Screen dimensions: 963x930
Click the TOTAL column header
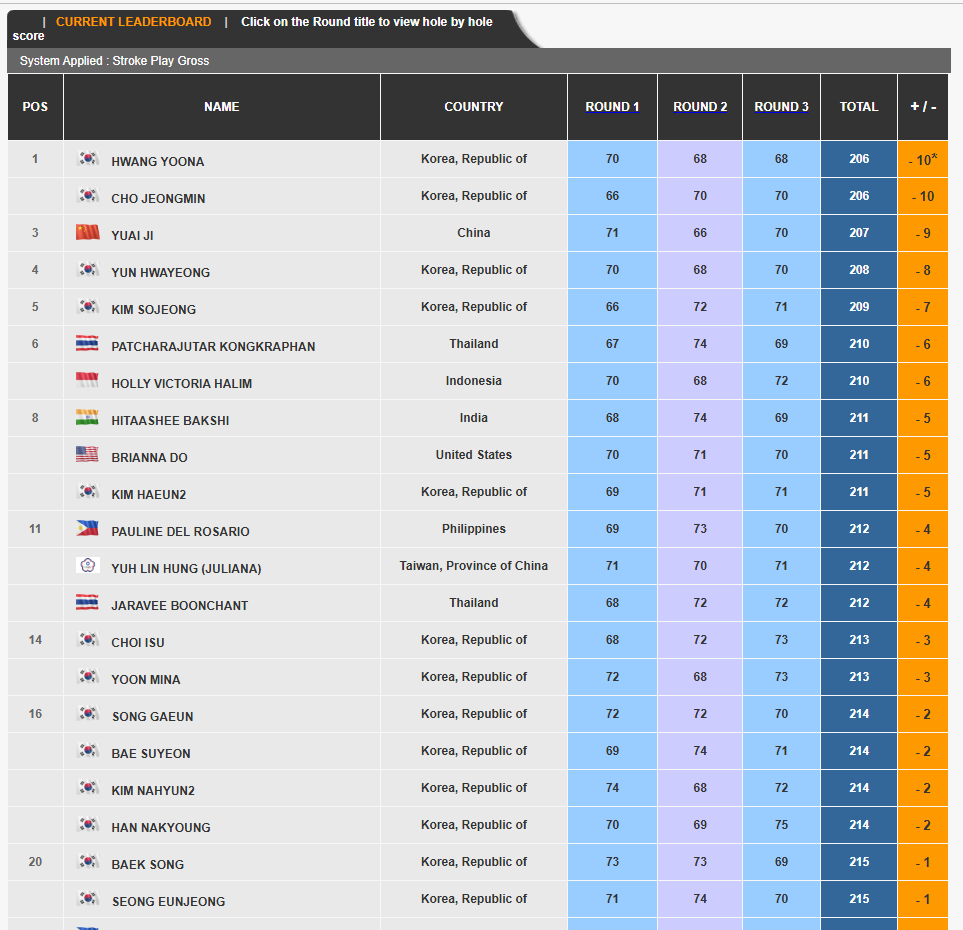[x=859, y=107]
